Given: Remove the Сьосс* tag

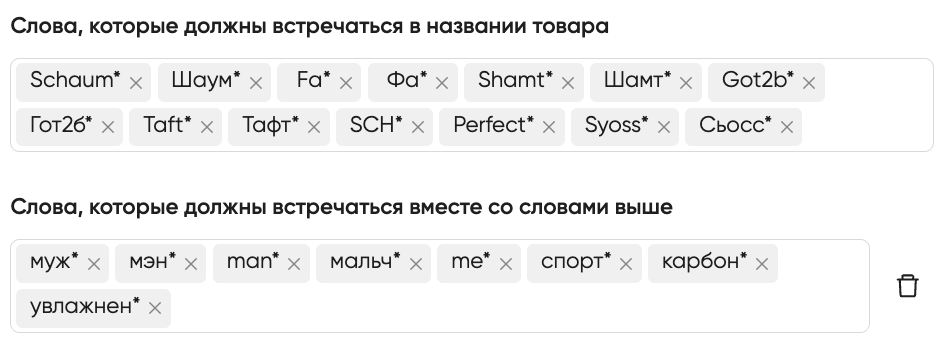Looking at the screenshot, I should click(x=787, y=127).
